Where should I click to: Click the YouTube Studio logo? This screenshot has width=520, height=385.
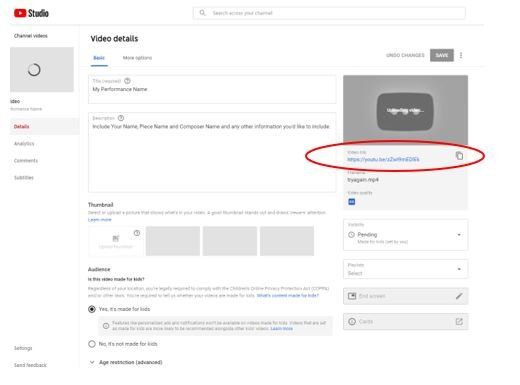(31, 13)
